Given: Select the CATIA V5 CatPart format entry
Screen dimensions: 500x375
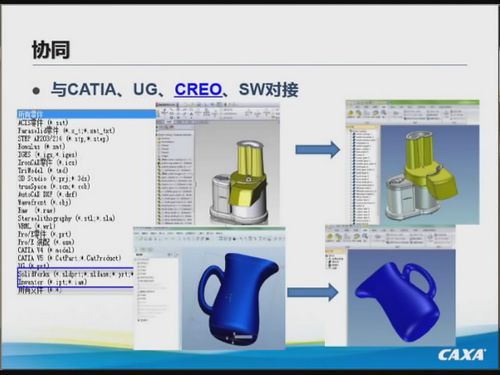Looking at the screenshot, I should tap(69, 258).
